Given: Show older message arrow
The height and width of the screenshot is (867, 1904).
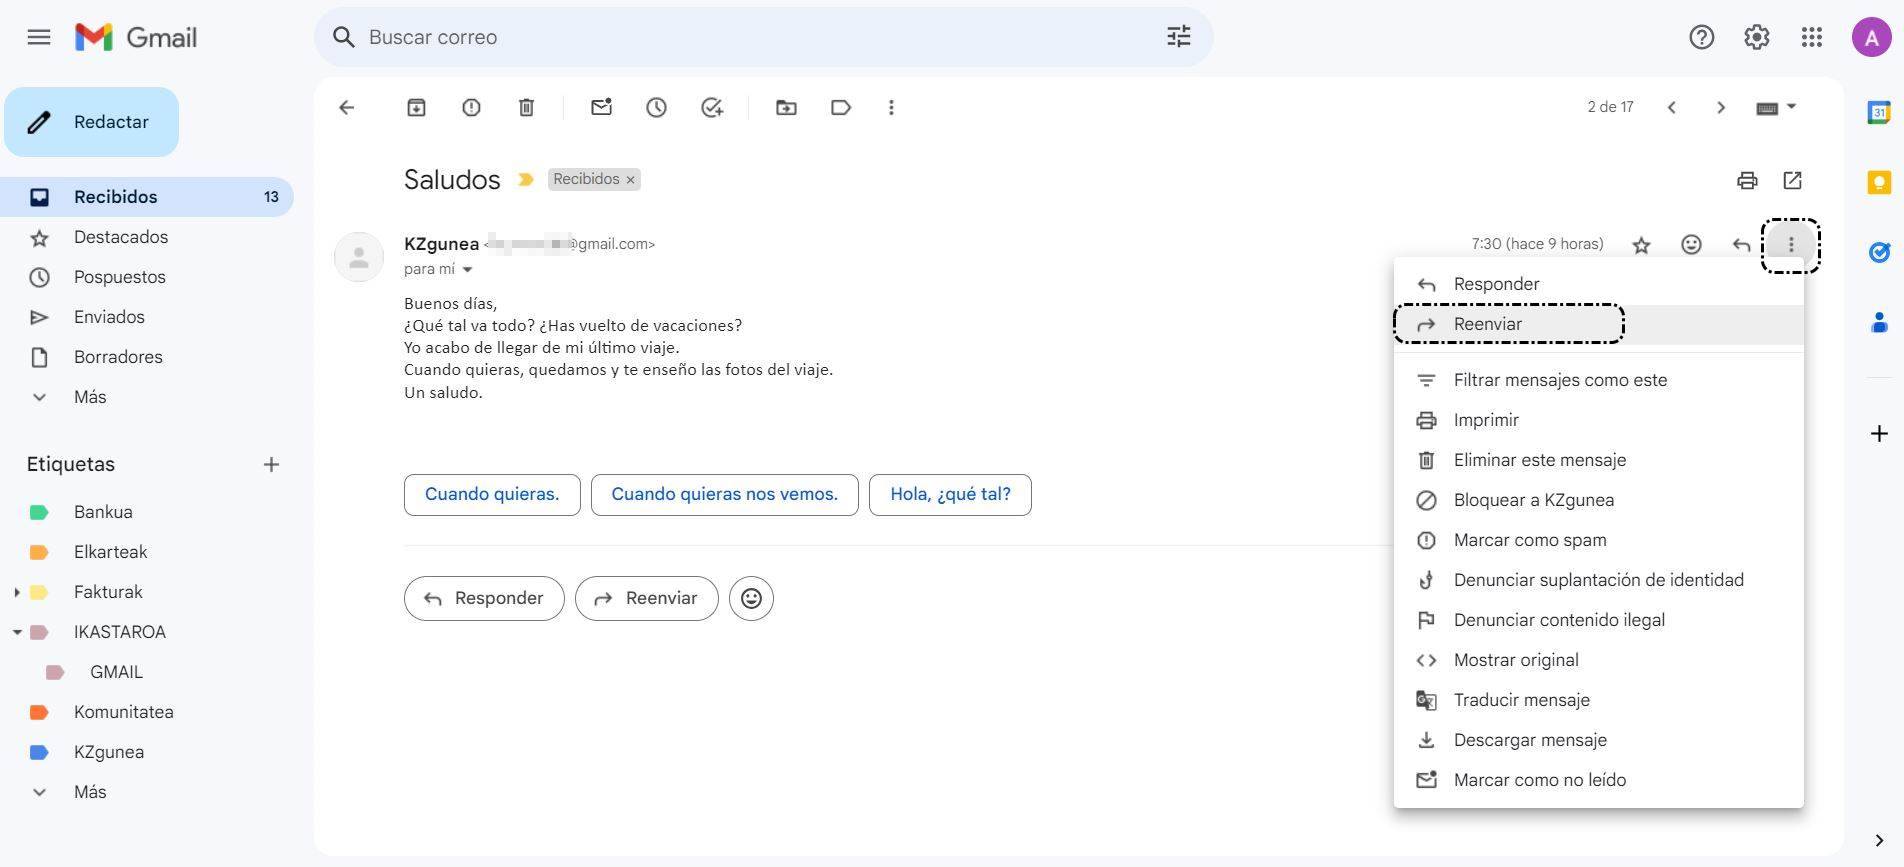Looking at the screenshot, I should pos(1721,107).
